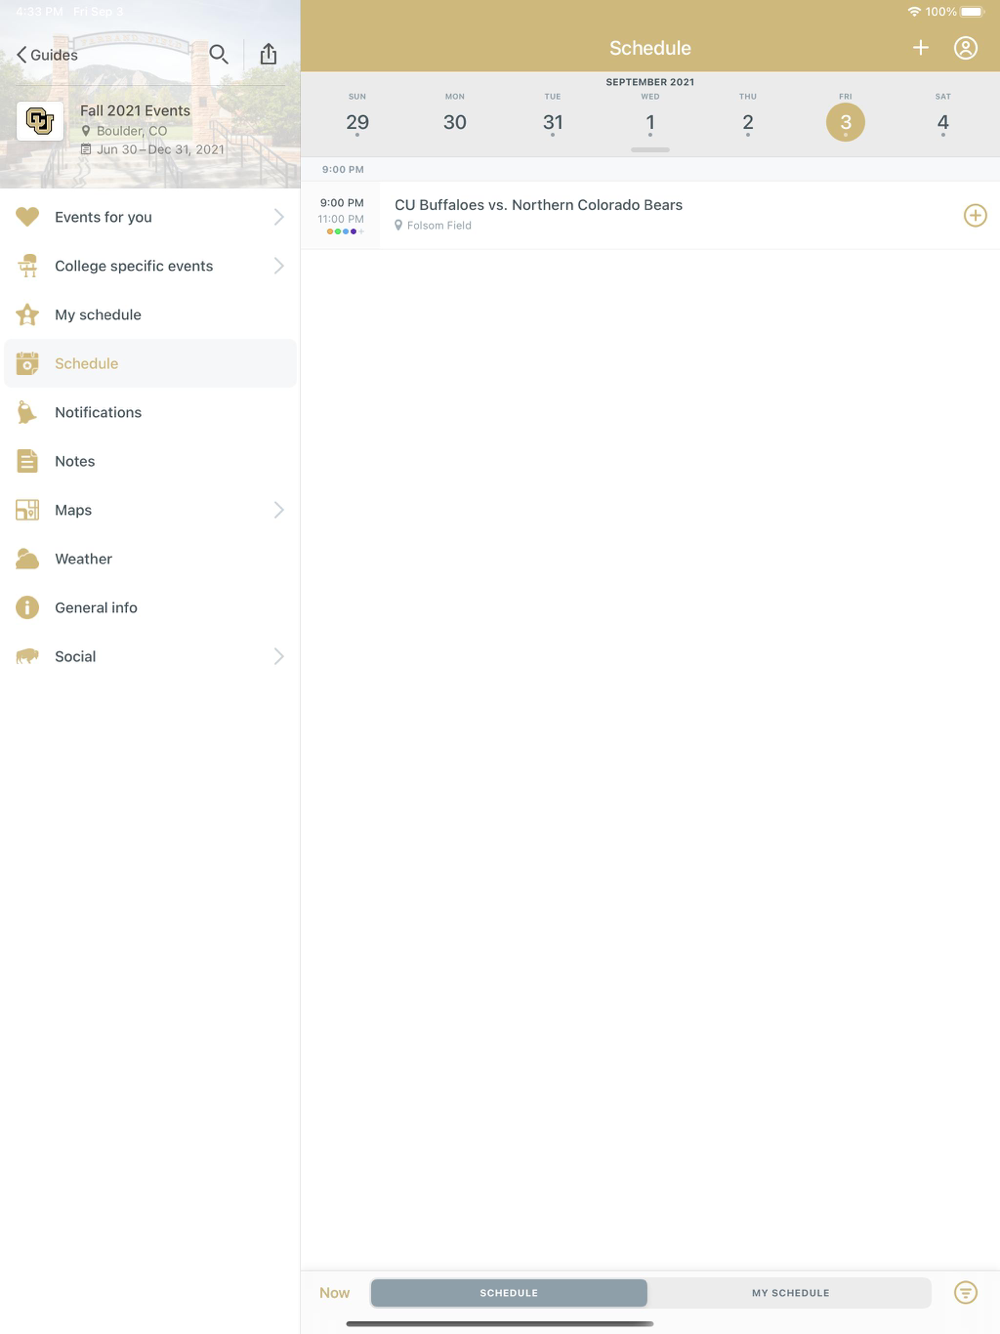Expand Maps chevron
This screenshot has width=1000, height=1334.
(279, 510)
